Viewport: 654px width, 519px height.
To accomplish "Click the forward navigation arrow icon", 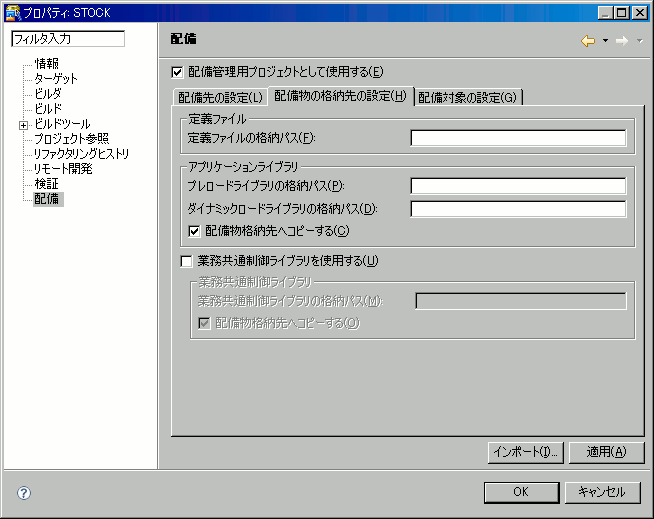I will click(622, 41).
